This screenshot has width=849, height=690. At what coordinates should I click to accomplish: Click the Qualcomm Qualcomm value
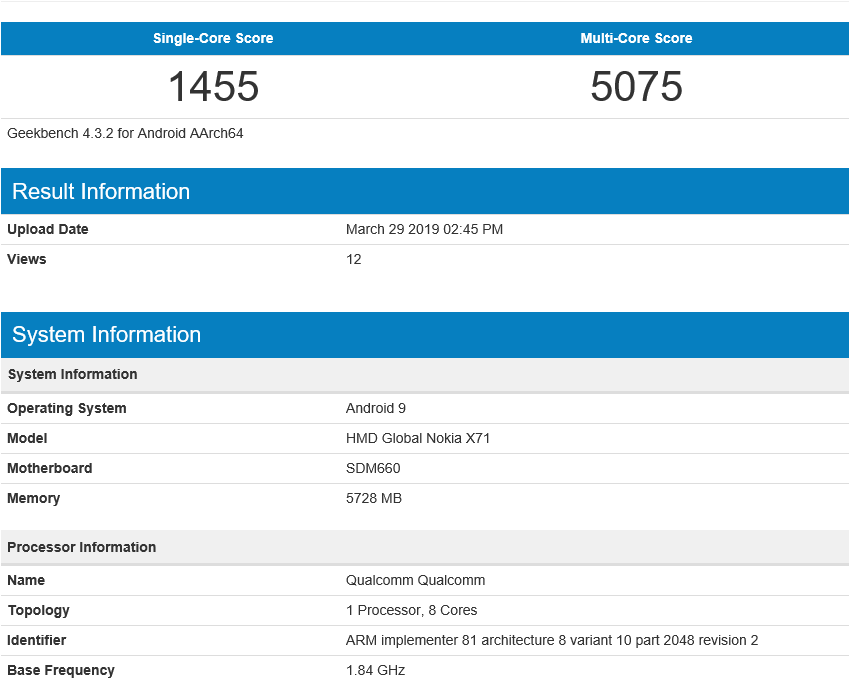[415, 580]
